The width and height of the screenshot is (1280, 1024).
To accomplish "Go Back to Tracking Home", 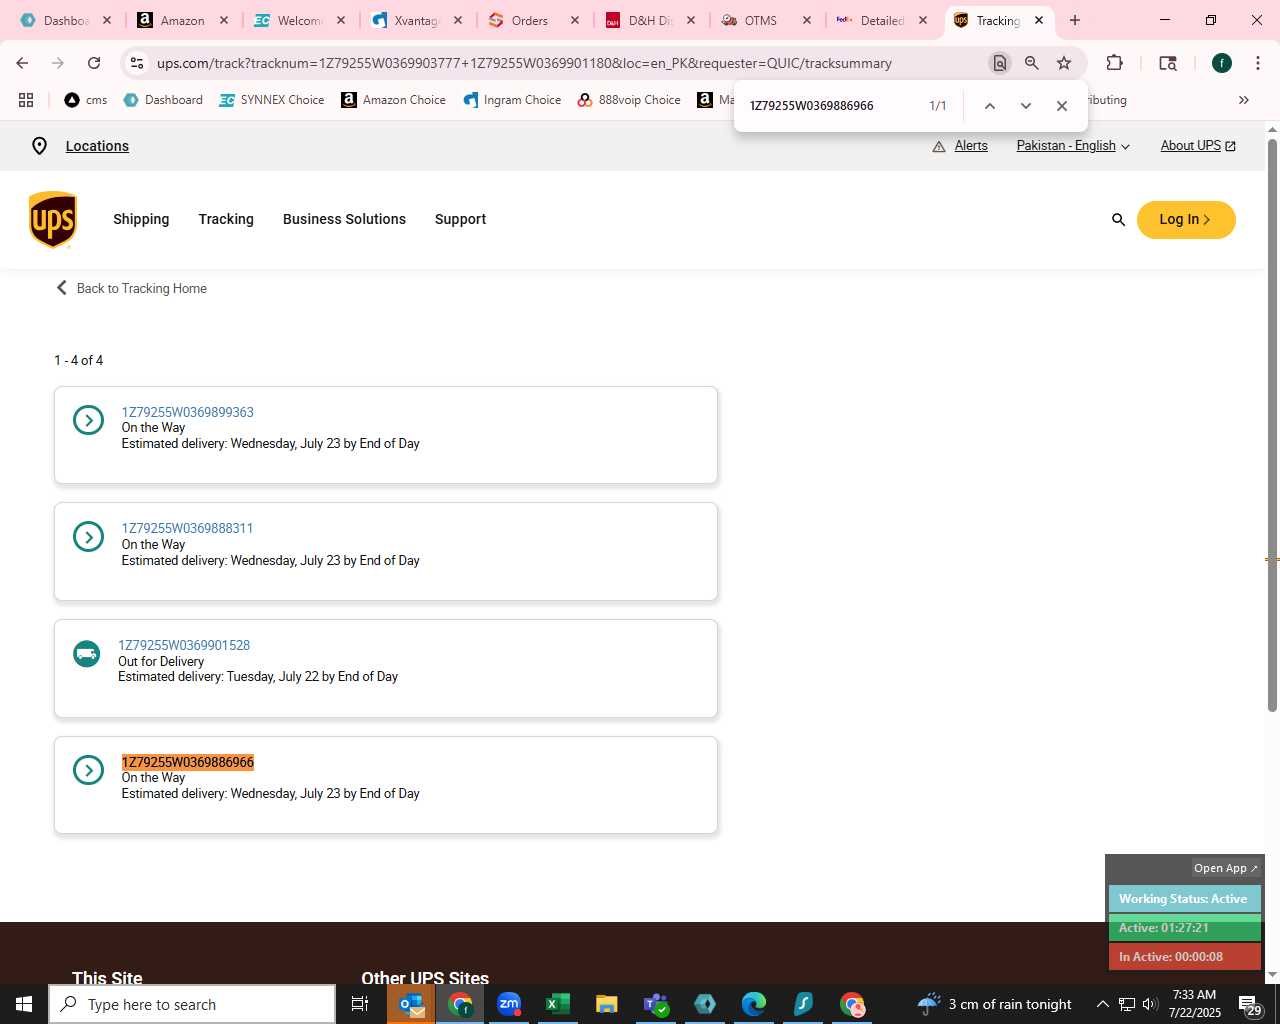I will tap(131, 288).
